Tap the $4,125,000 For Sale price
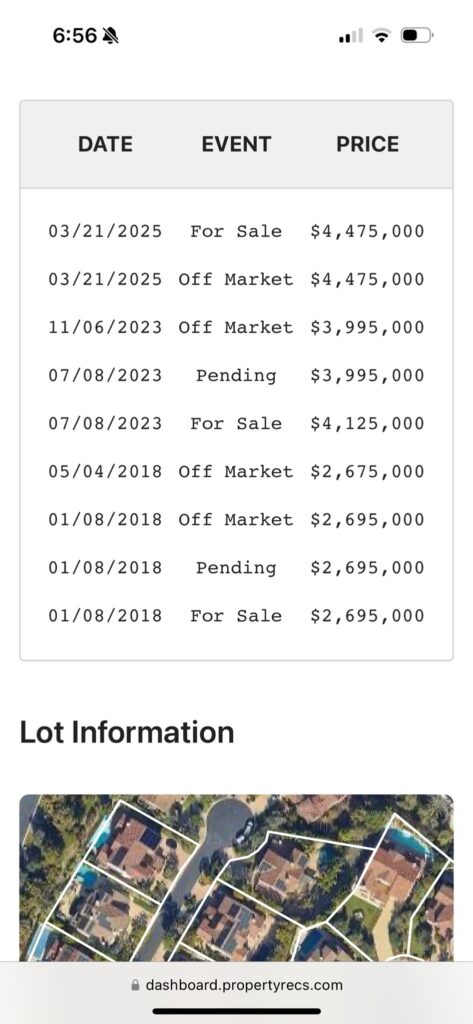Viewport: 473px width, 1024px height. coord(367,424)
